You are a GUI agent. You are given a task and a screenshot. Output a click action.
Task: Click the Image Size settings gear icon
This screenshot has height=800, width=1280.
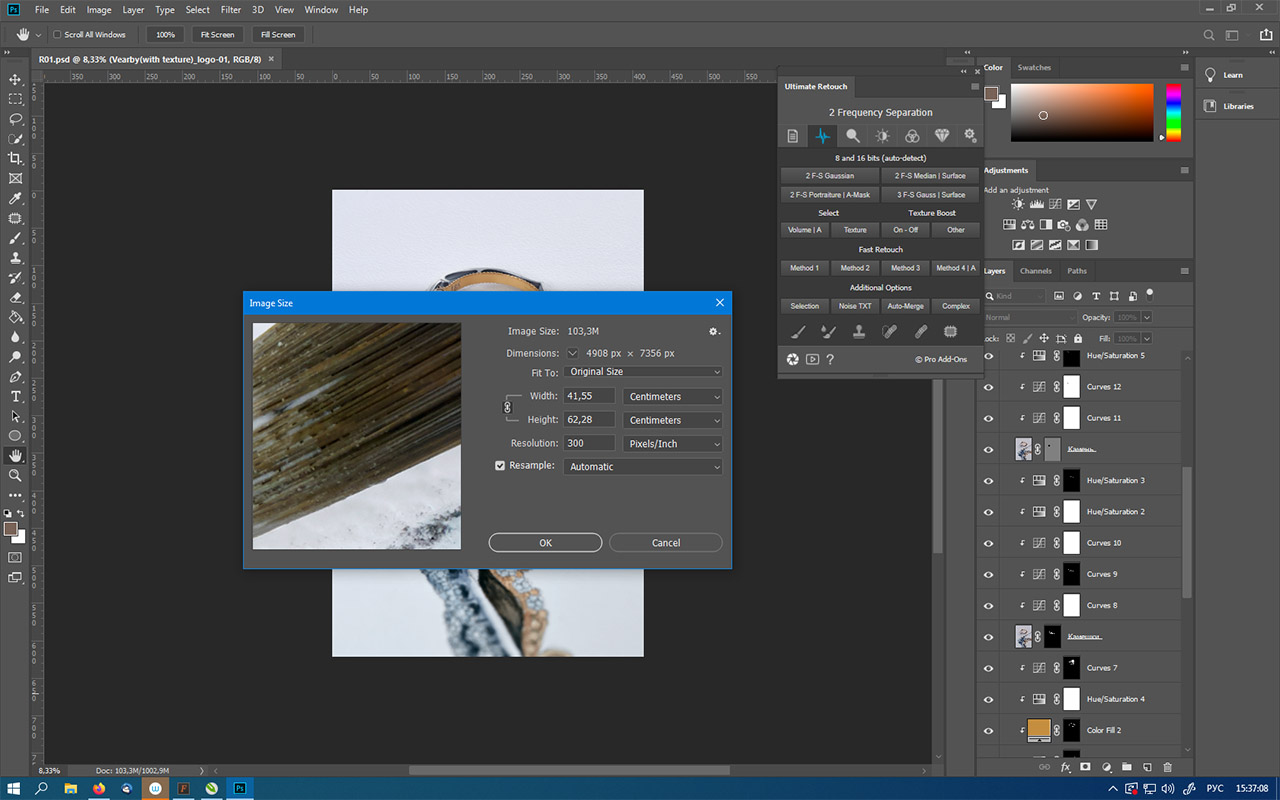coord(714,332)
